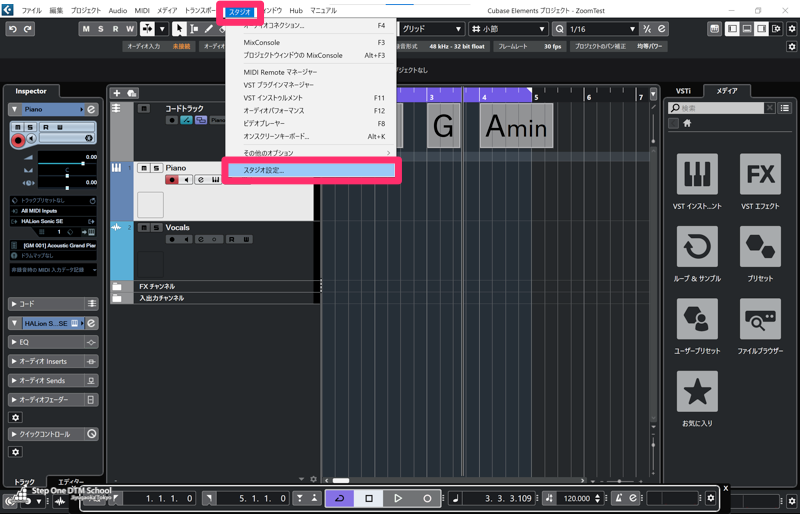Redo using the toolbar redo arrow
This screenshot has height=514, width=800.
[28, 29]
